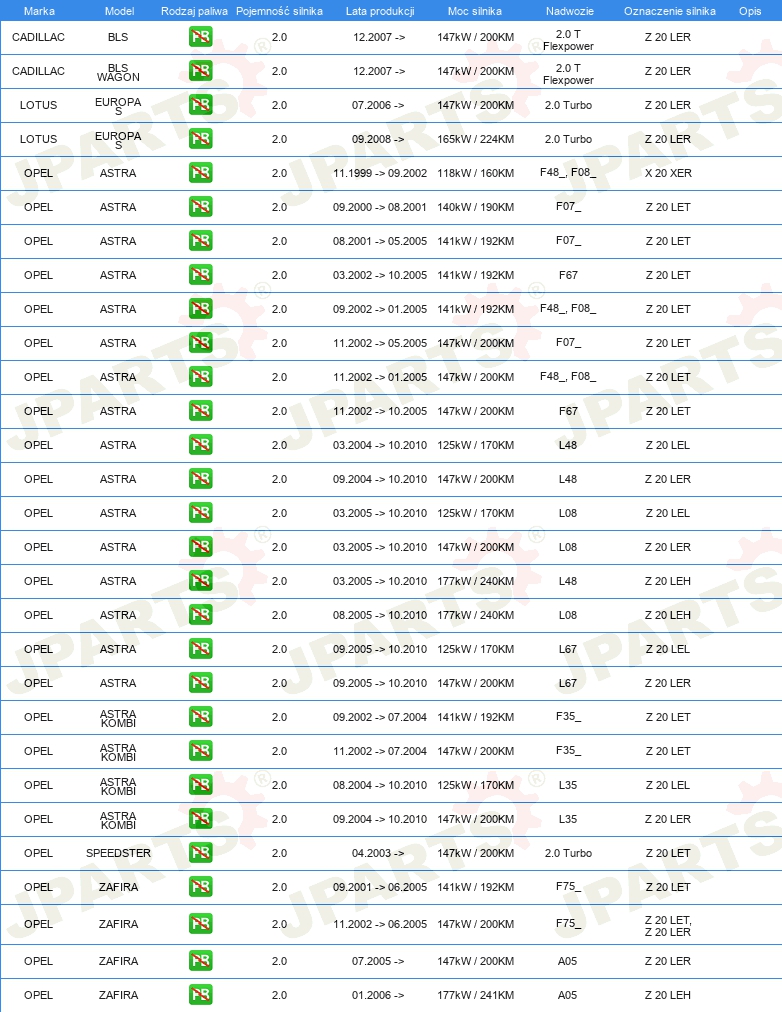Click the fuel icon in the SPEEDSTER row
Viewport: 782px width, 1012px height.
tap(201, 853)
